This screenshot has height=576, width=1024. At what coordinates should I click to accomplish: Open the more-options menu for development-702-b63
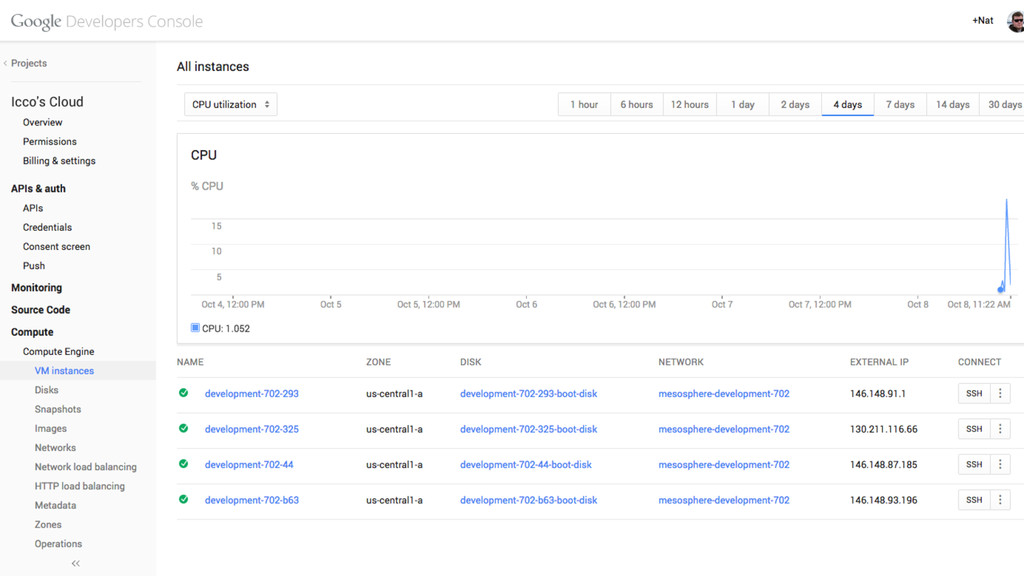coord(1000,500)
